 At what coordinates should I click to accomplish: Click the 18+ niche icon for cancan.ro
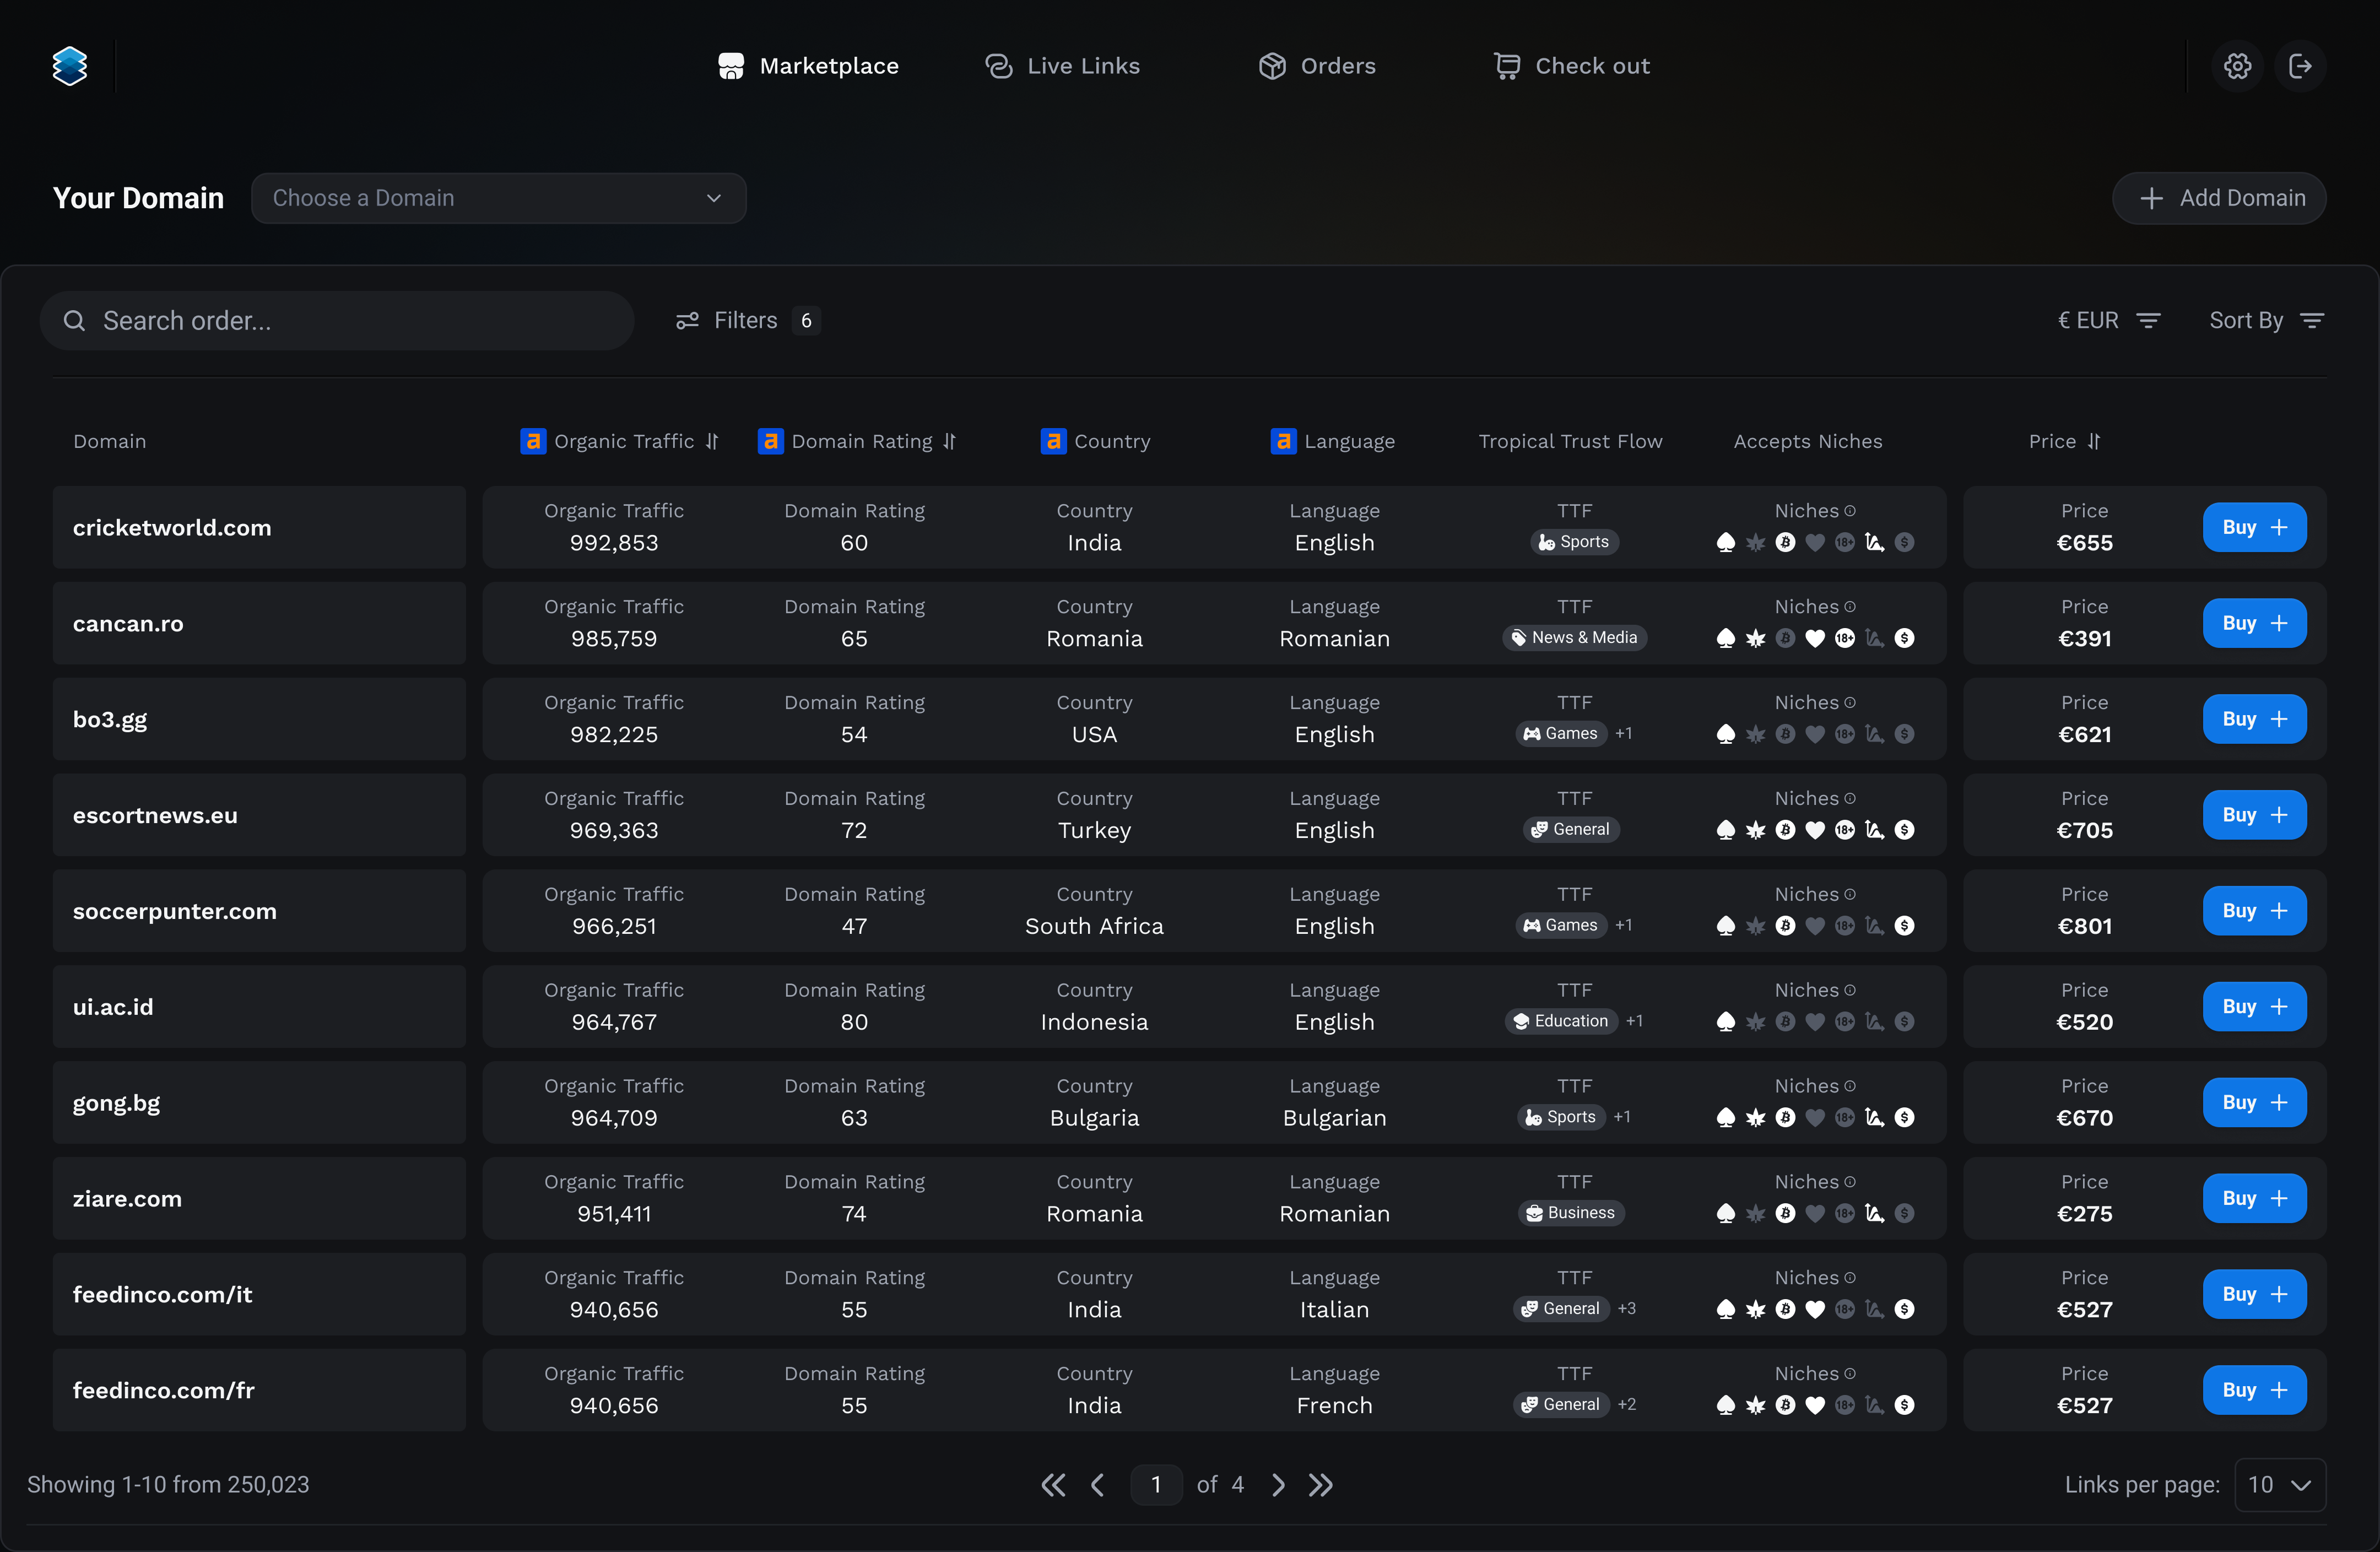(1845, 638)
